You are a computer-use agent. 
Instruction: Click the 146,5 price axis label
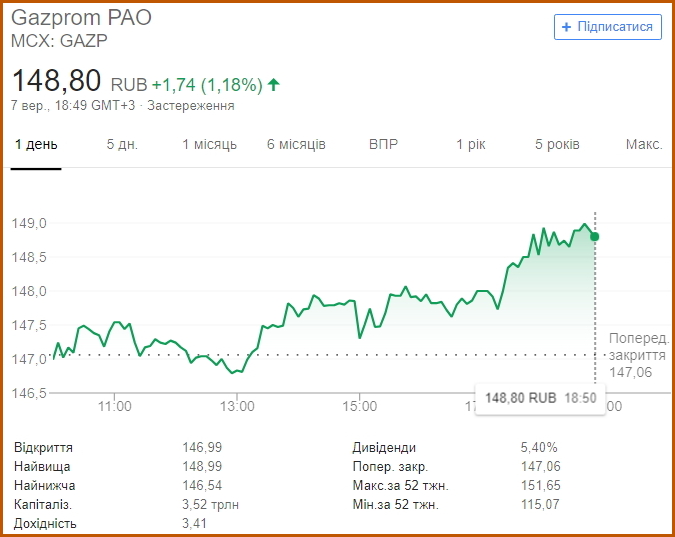[x=29, y=393]
